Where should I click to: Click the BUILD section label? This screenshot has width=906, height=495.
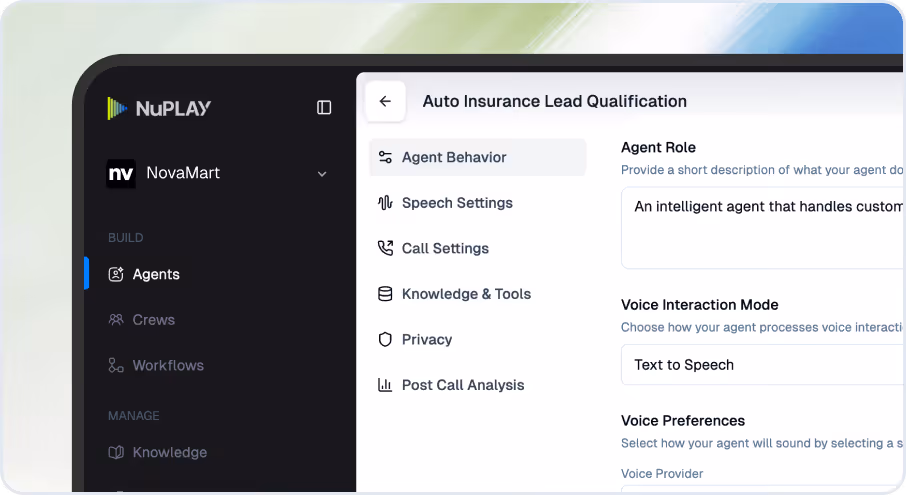125,237
